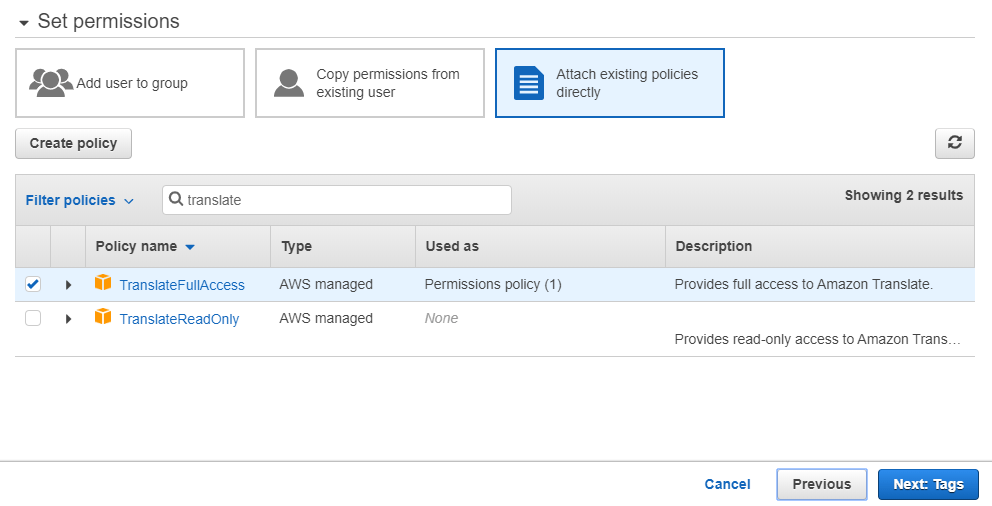Proceed with Next: Tags button
The width and height of the screenshot is (992, 506).
(x=928, y=484)
